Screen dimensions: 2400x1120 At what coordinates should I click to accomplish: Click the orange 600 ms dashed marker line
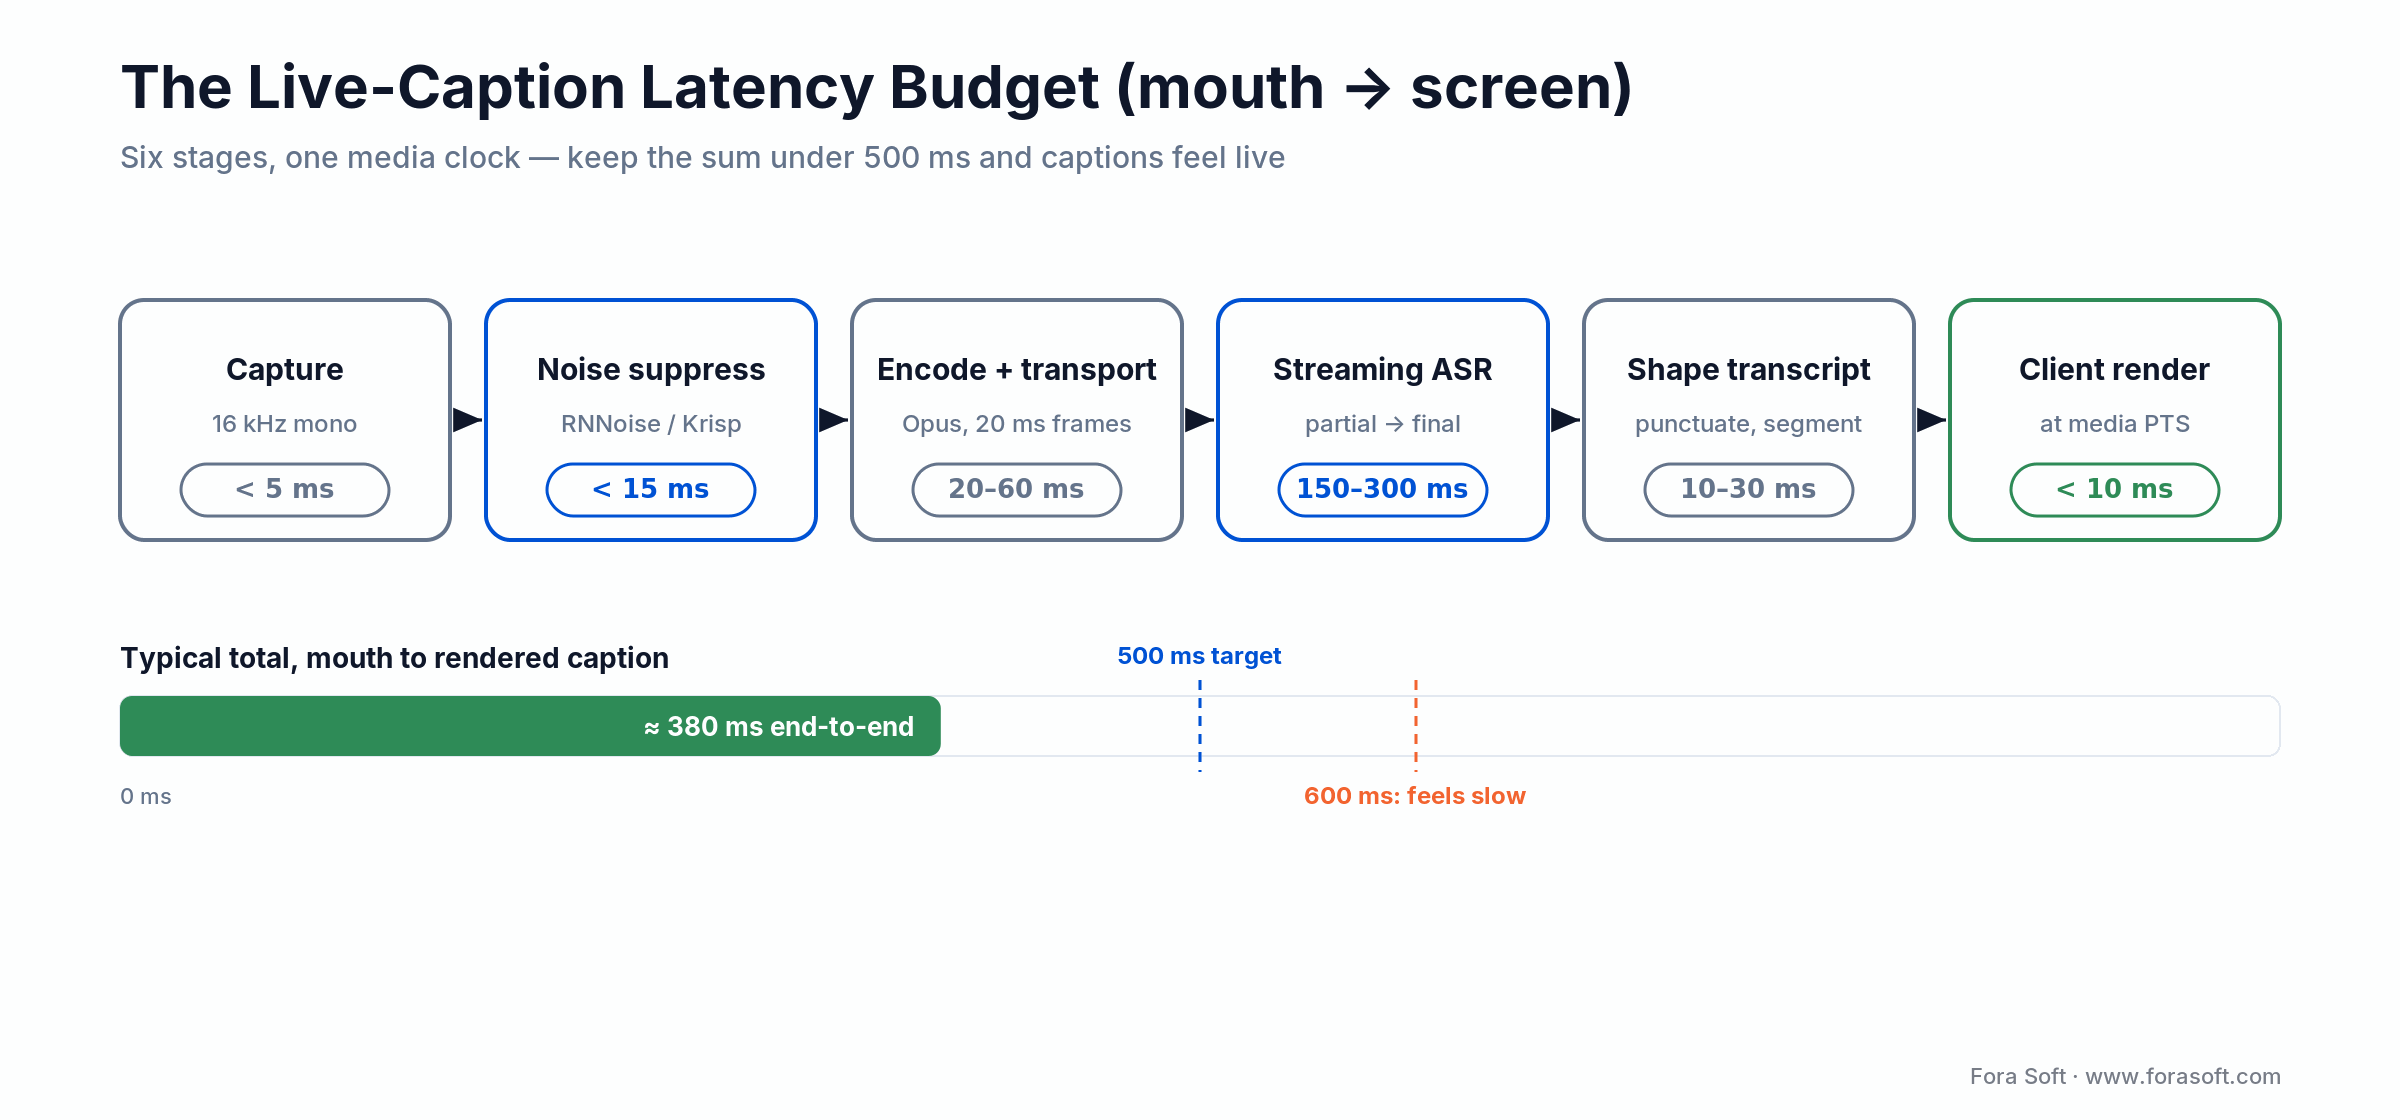[1416, 726]
